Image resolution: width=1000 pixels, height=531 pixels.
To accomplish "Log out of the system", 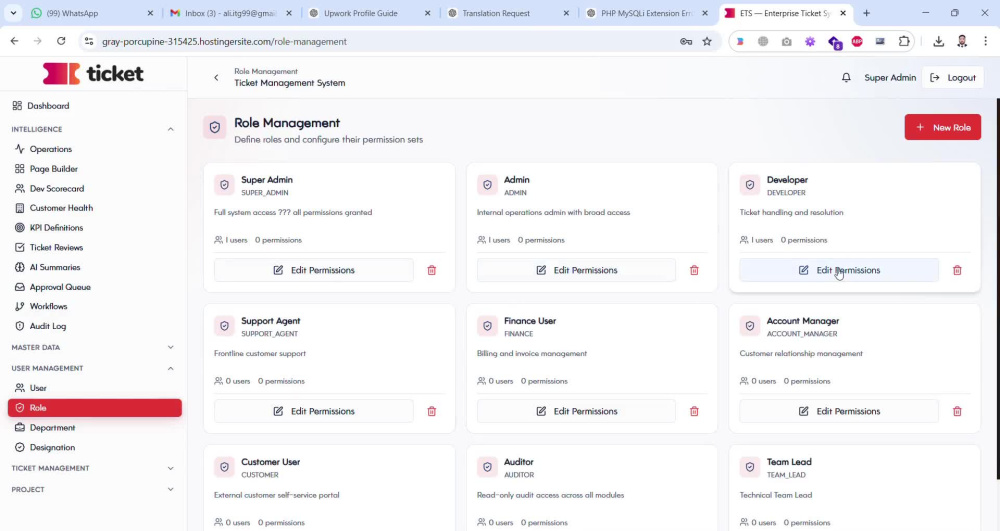I will (953, 78).
